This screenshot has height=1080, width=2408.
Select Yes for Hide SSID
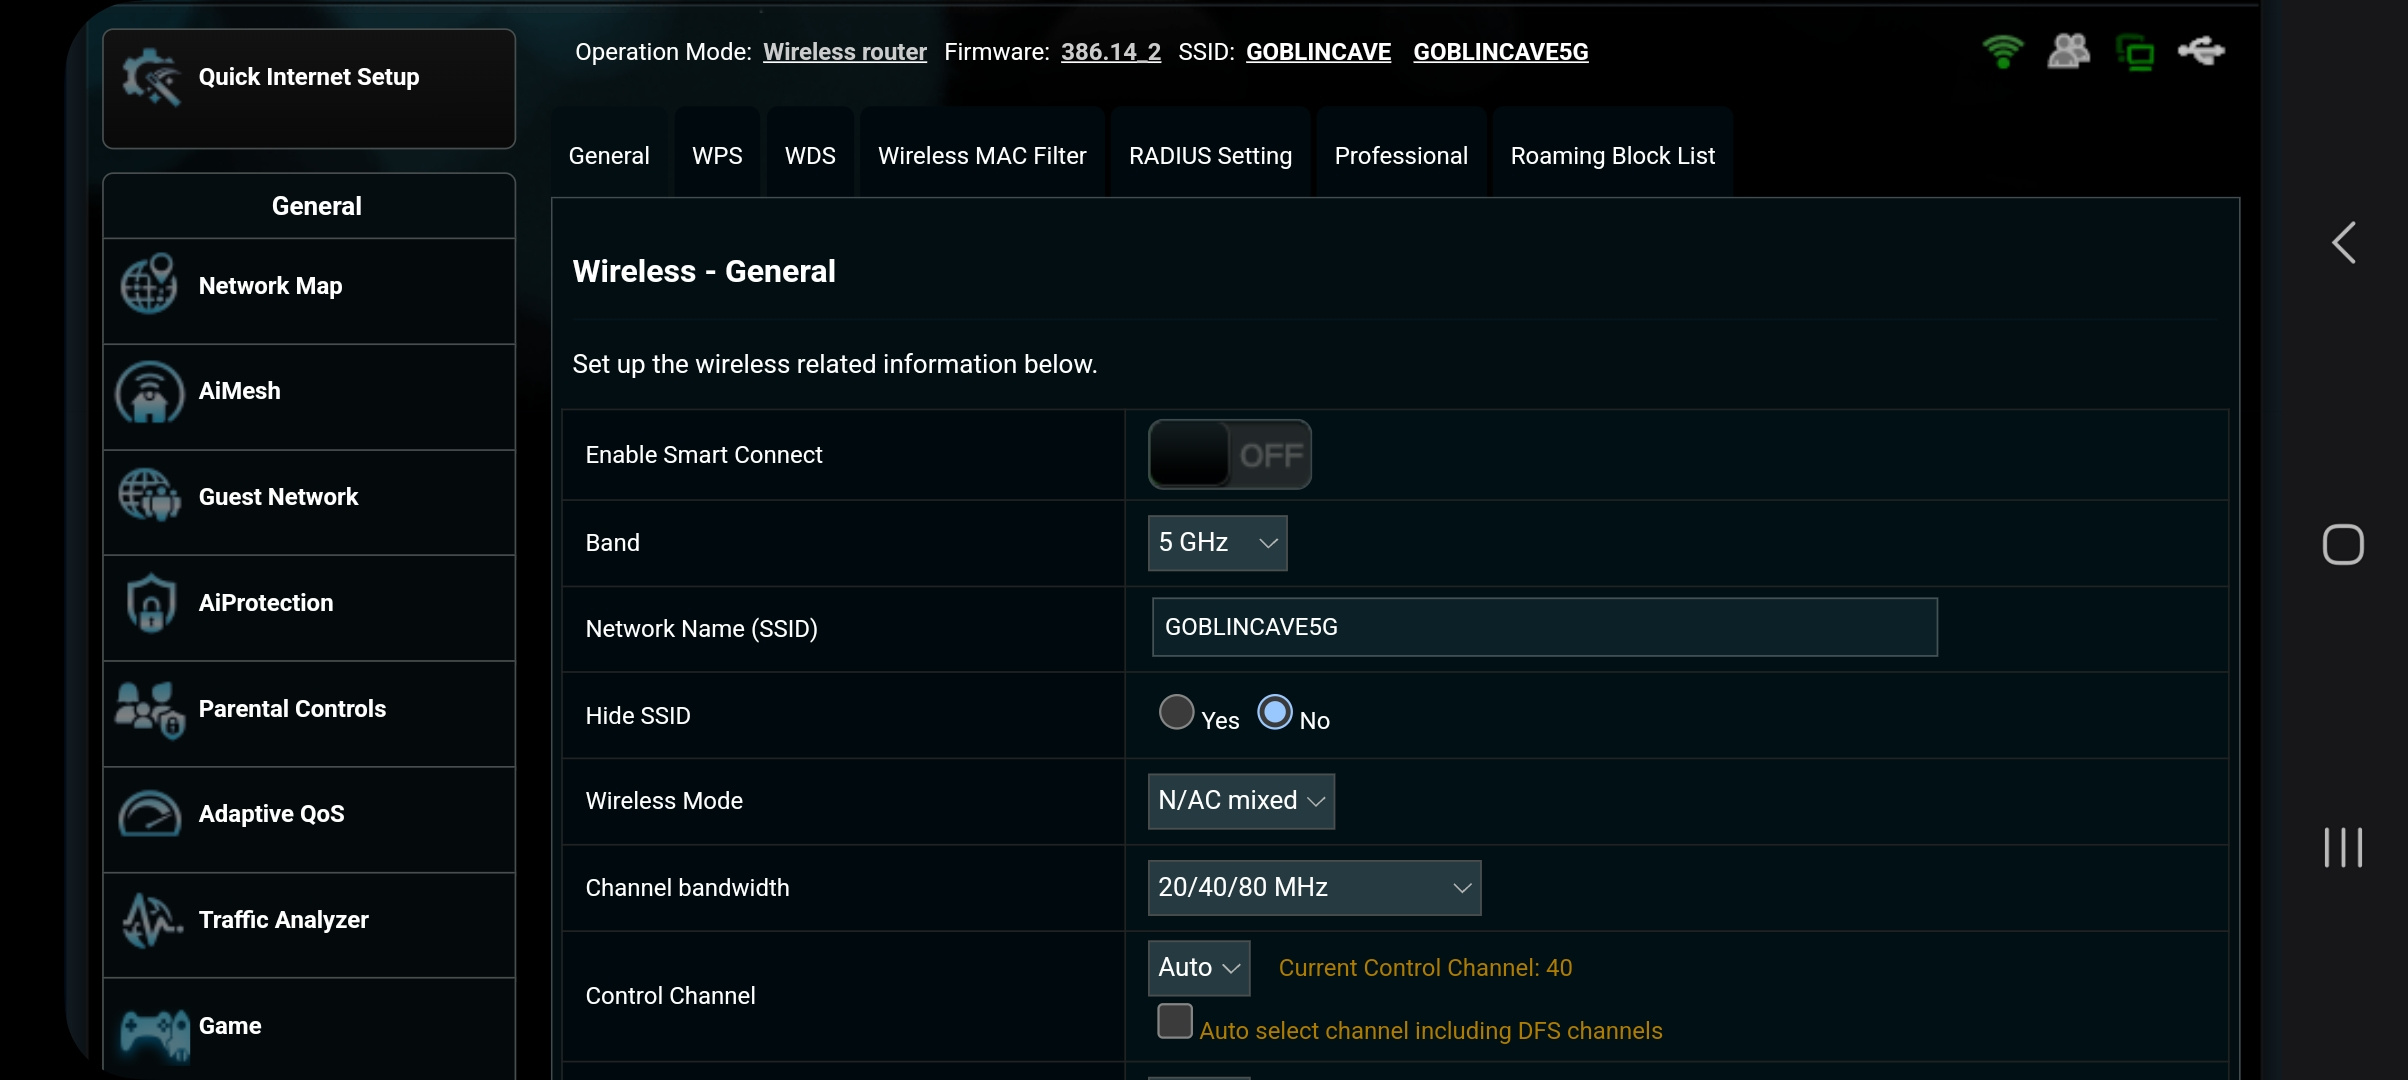(x=1176, y=712)
